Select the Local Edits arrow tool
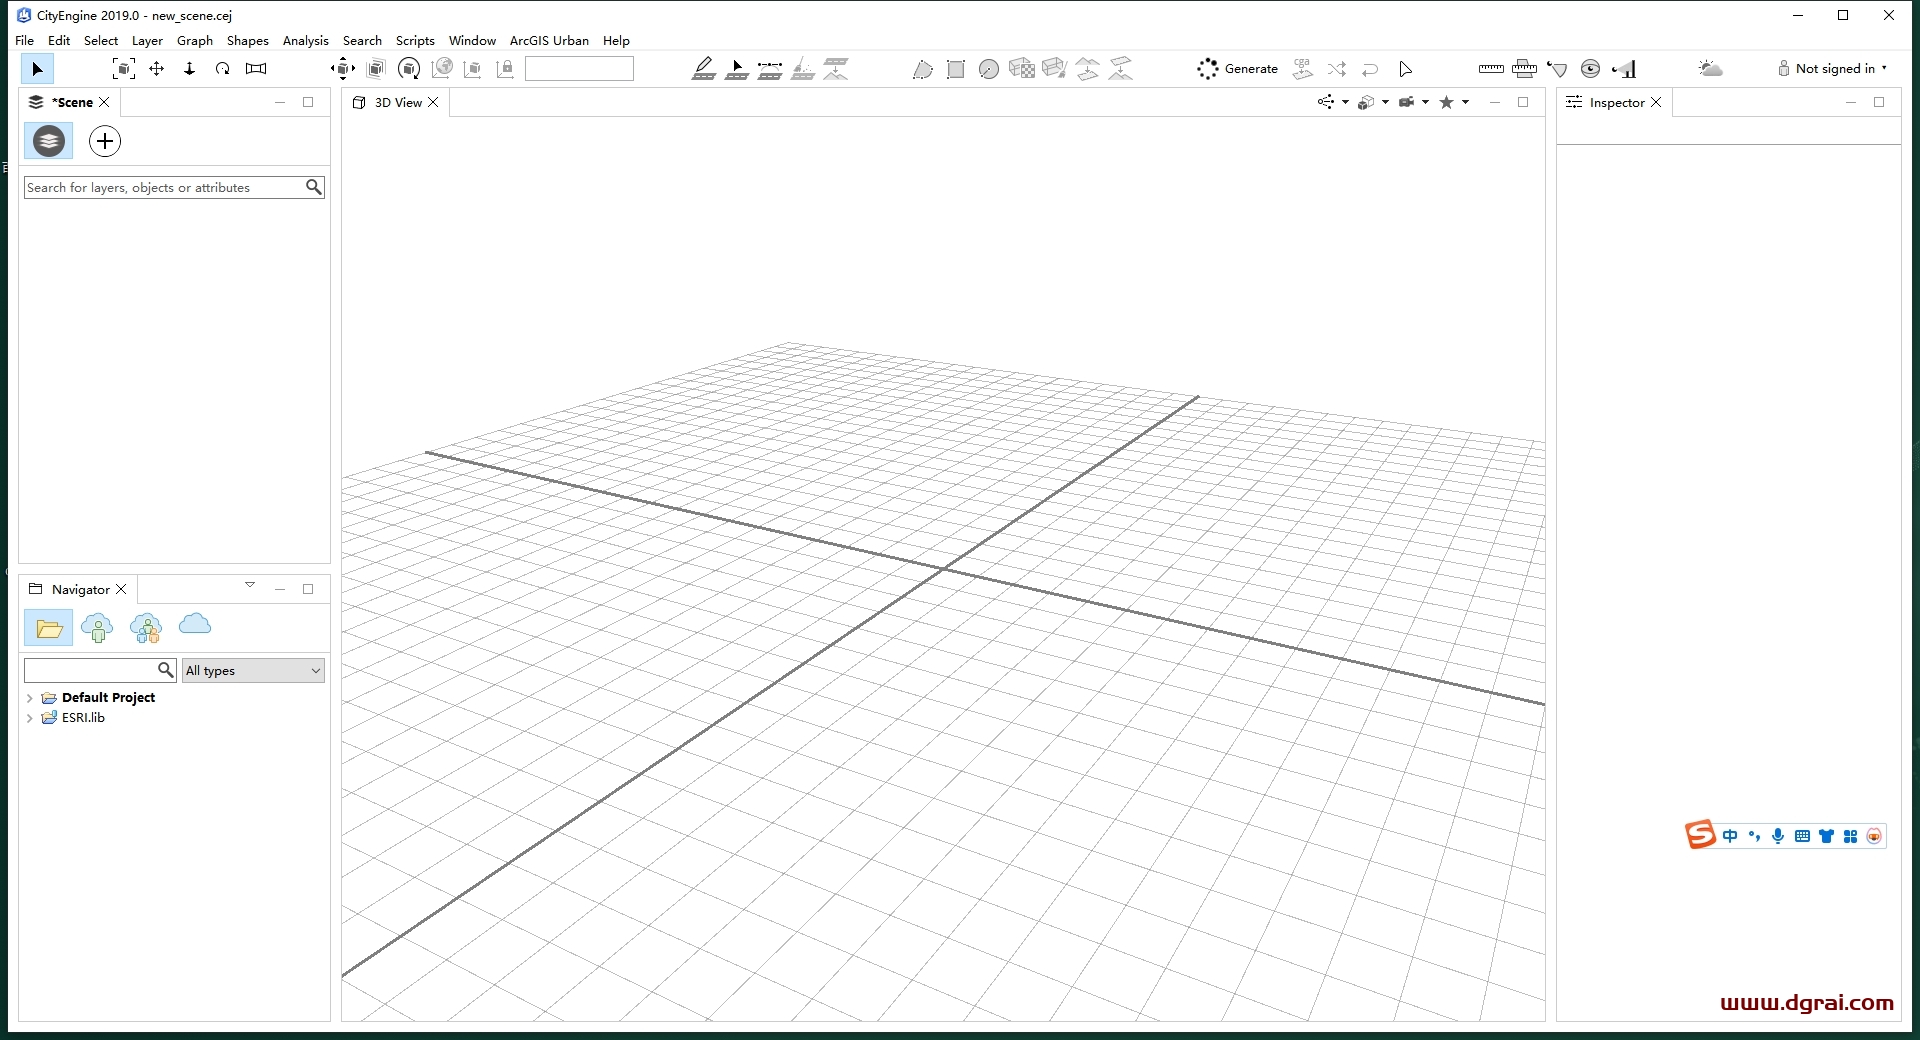Viewport: 1920px width, 1040px height. (x=1405, y=69)
